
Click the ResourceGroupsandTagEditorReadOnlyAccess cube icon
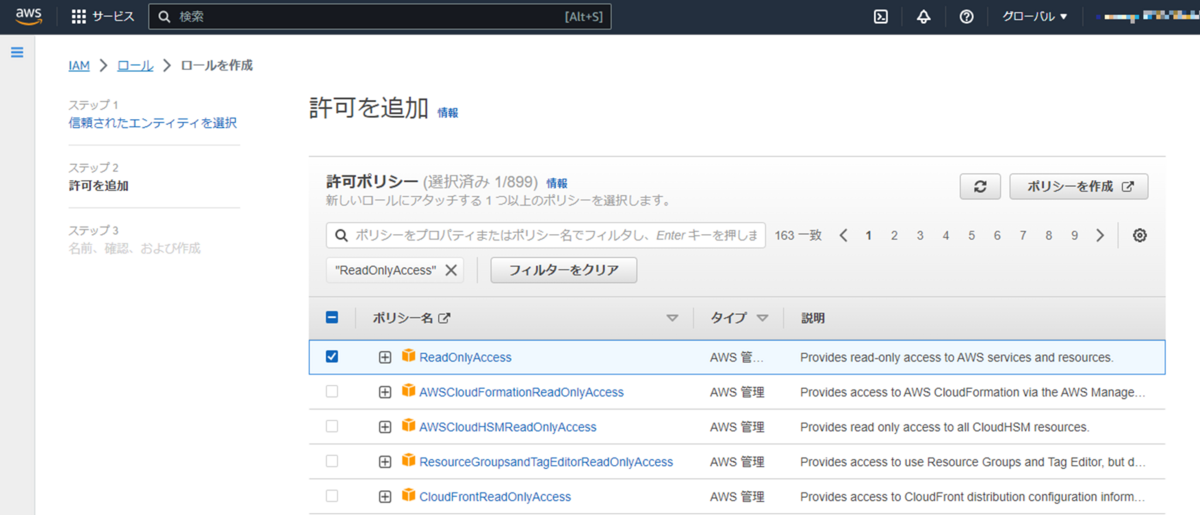point(408,461)
